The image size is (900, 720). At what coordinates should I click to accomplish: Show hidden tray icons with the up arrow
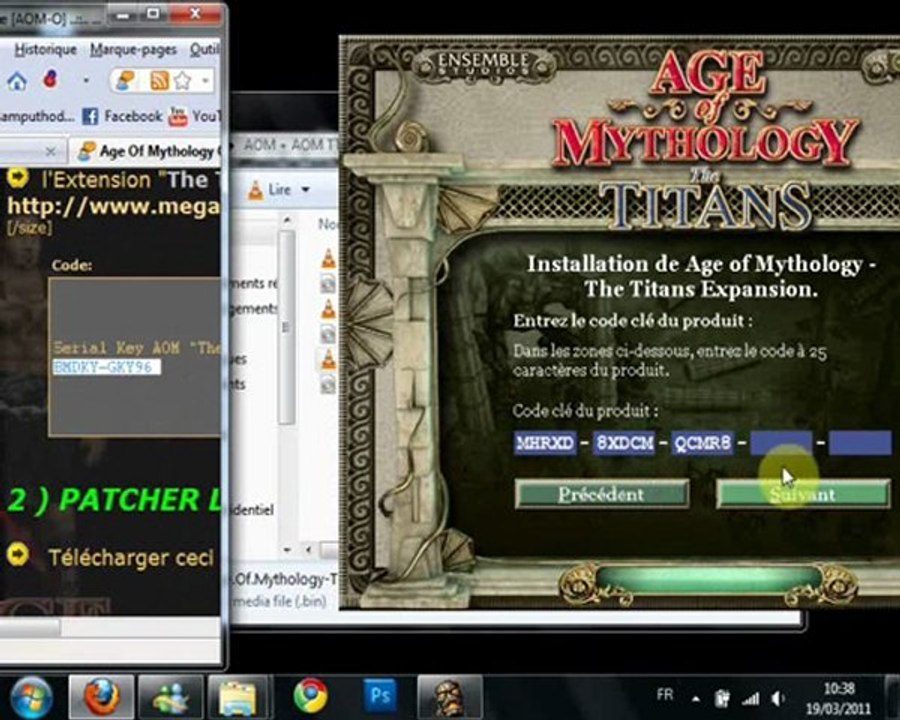[x=696, y=699]
